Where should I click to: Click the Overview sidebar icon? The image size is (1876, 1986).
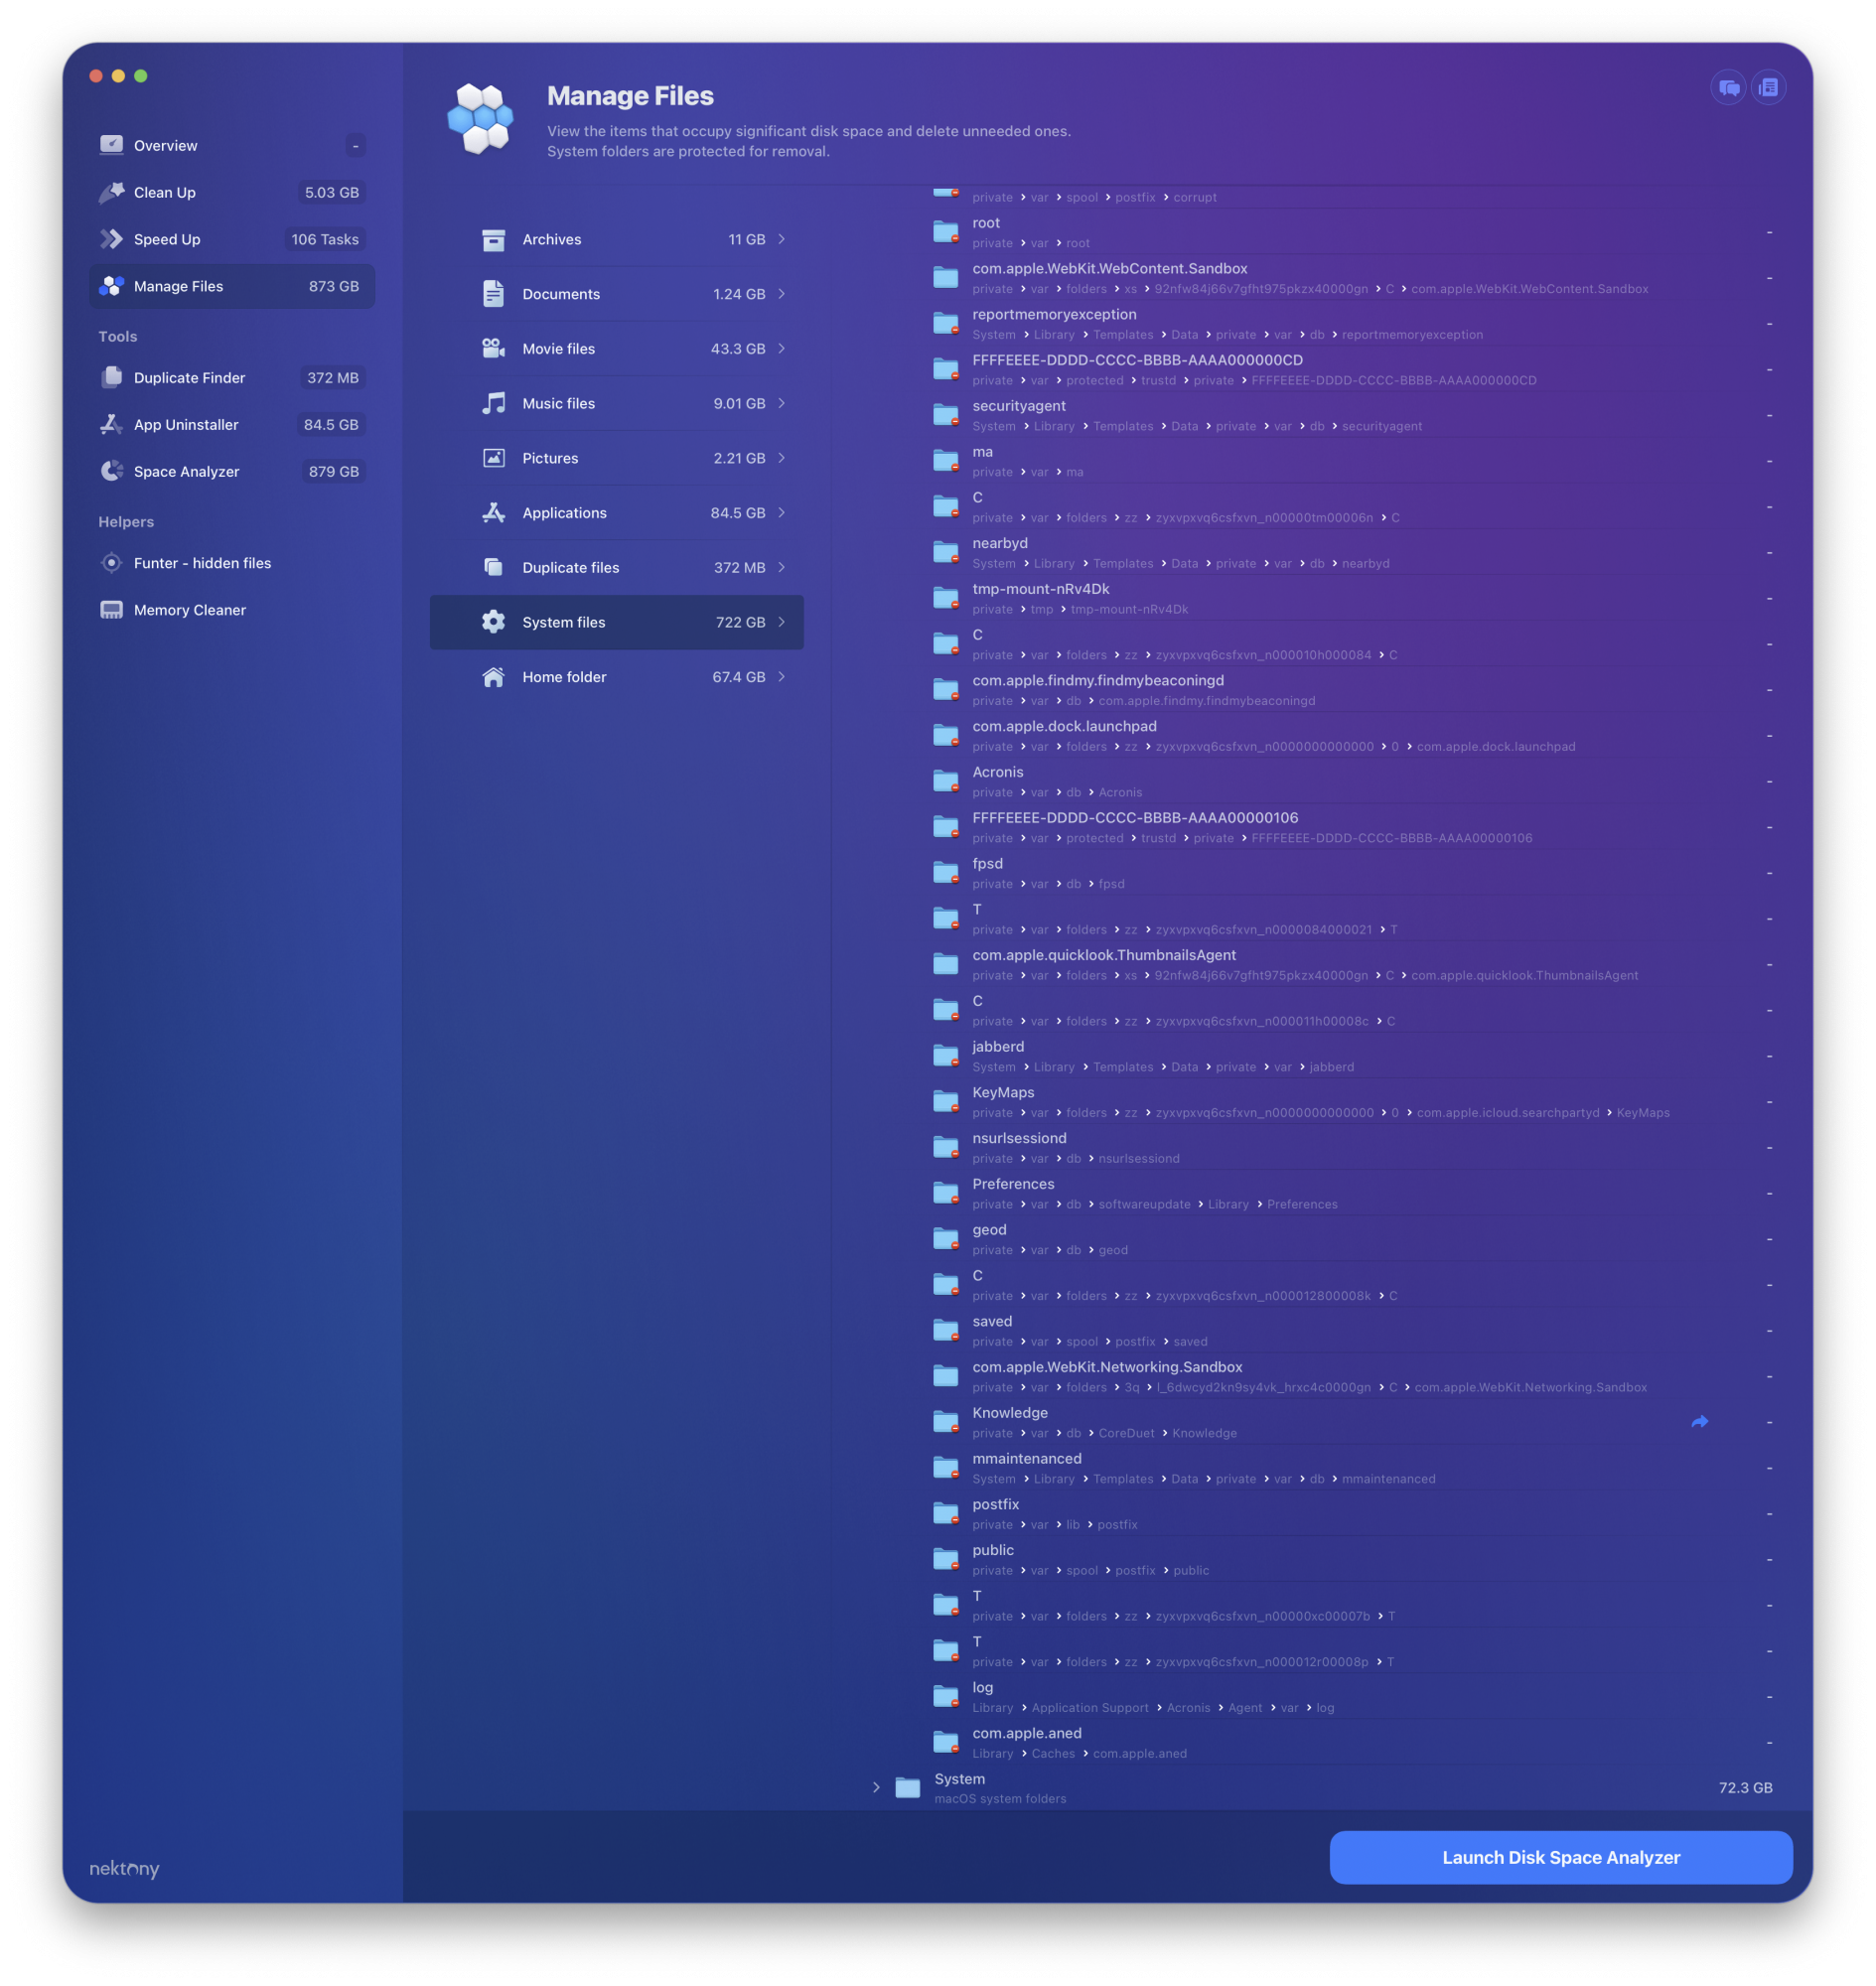[112, 145]
